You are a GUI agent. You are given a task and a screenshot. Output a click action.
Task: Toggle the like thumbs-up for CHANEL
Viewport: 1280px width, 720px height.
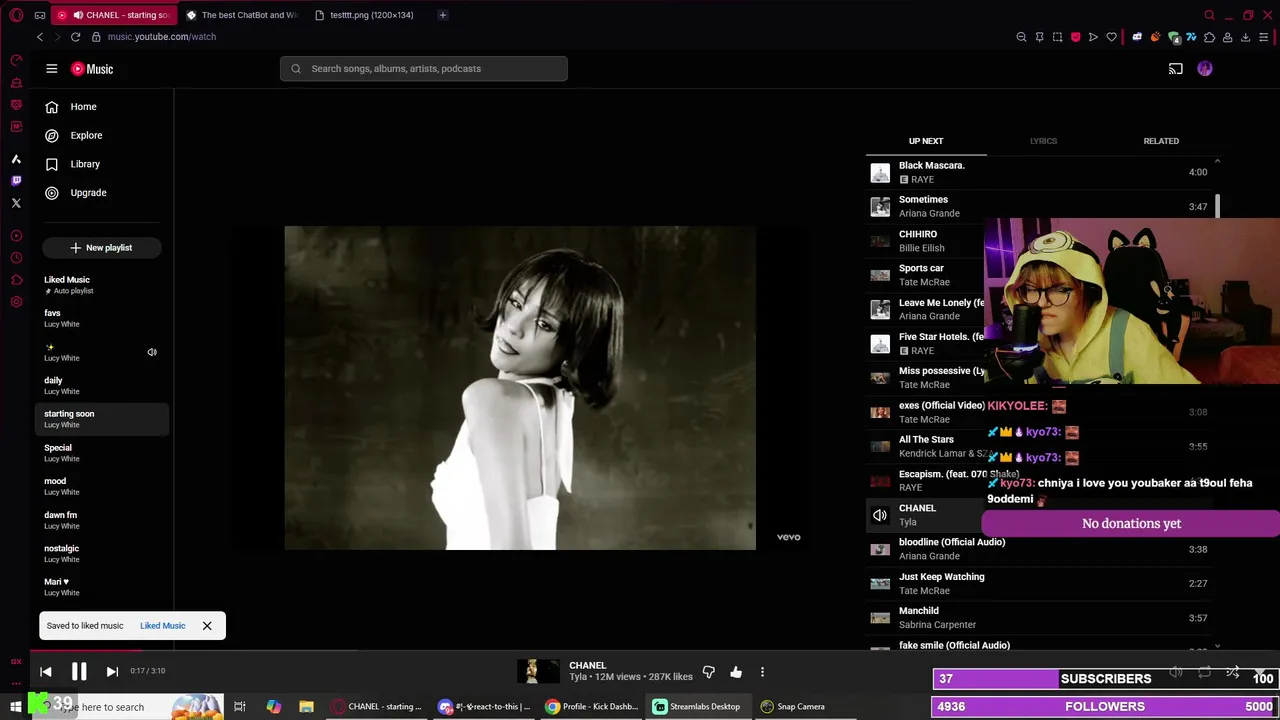point(736,672)
